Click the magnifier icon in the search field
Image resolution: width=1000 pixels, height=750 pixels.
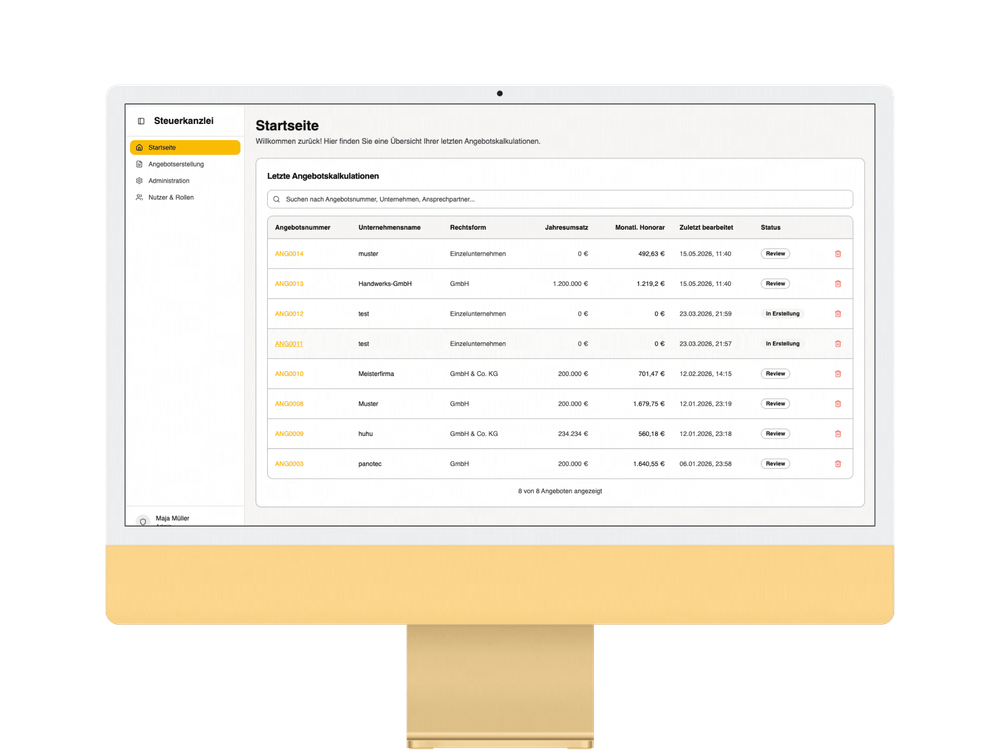tap(276, 199)
